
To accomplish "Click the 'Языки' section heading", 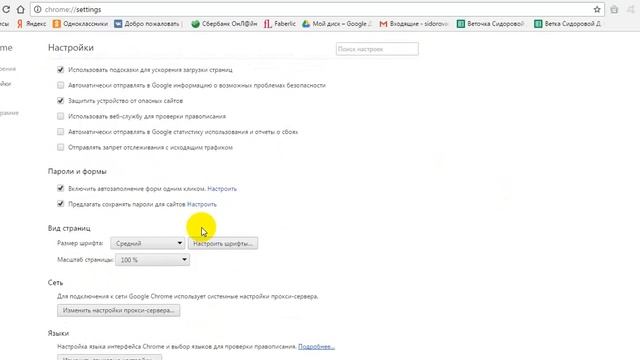I will click(58, 333).
